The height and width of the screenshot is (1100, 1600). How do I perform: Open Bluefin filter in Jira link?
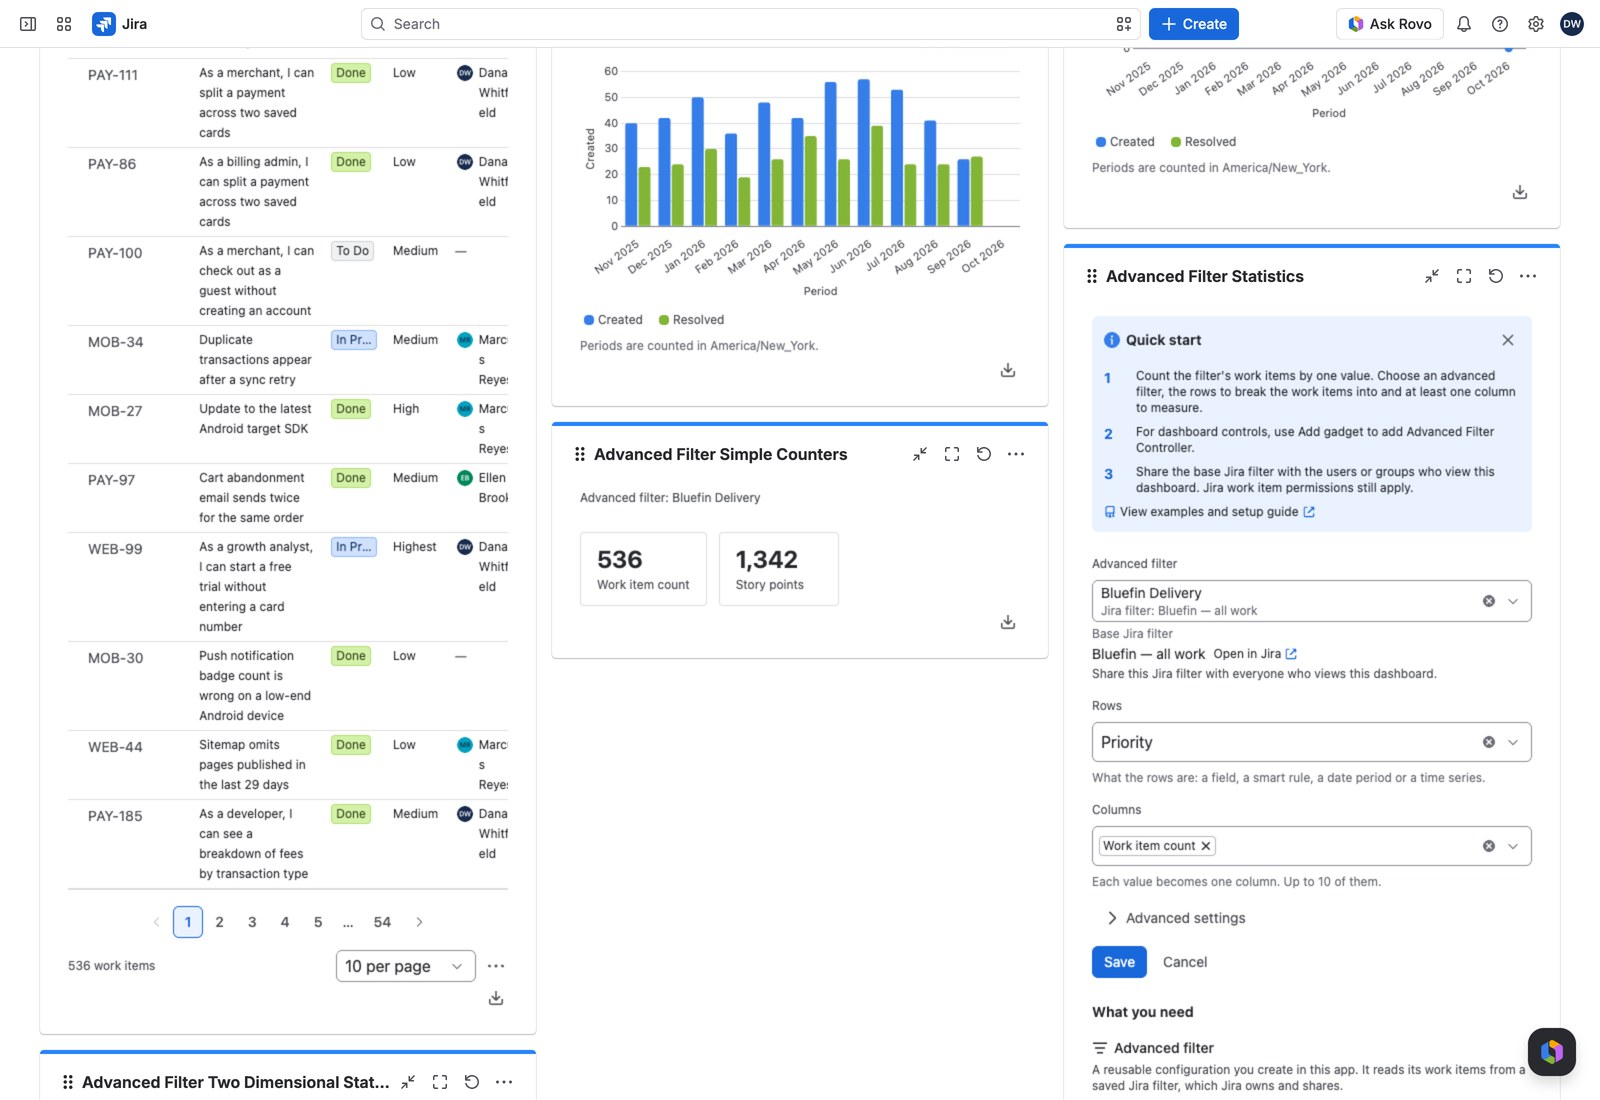point(1255,654)
